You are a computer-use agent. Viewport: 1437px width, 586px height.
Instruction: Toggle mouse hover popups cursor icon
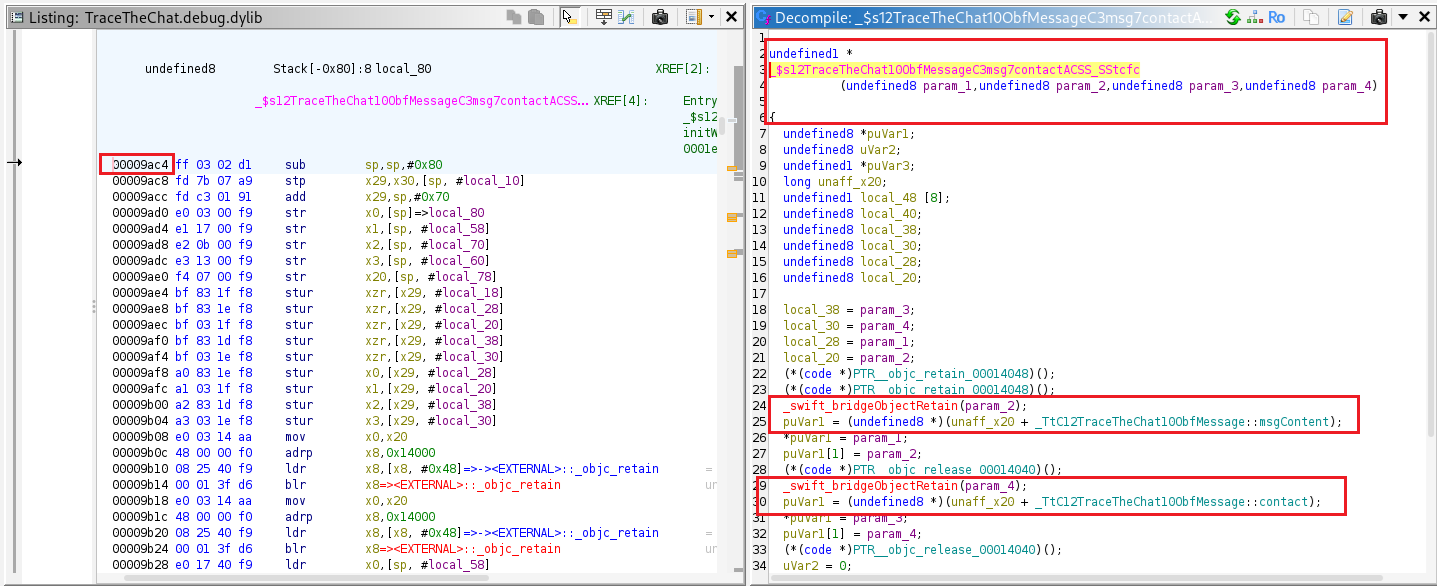pyautogui.click(x=570, y=17)
